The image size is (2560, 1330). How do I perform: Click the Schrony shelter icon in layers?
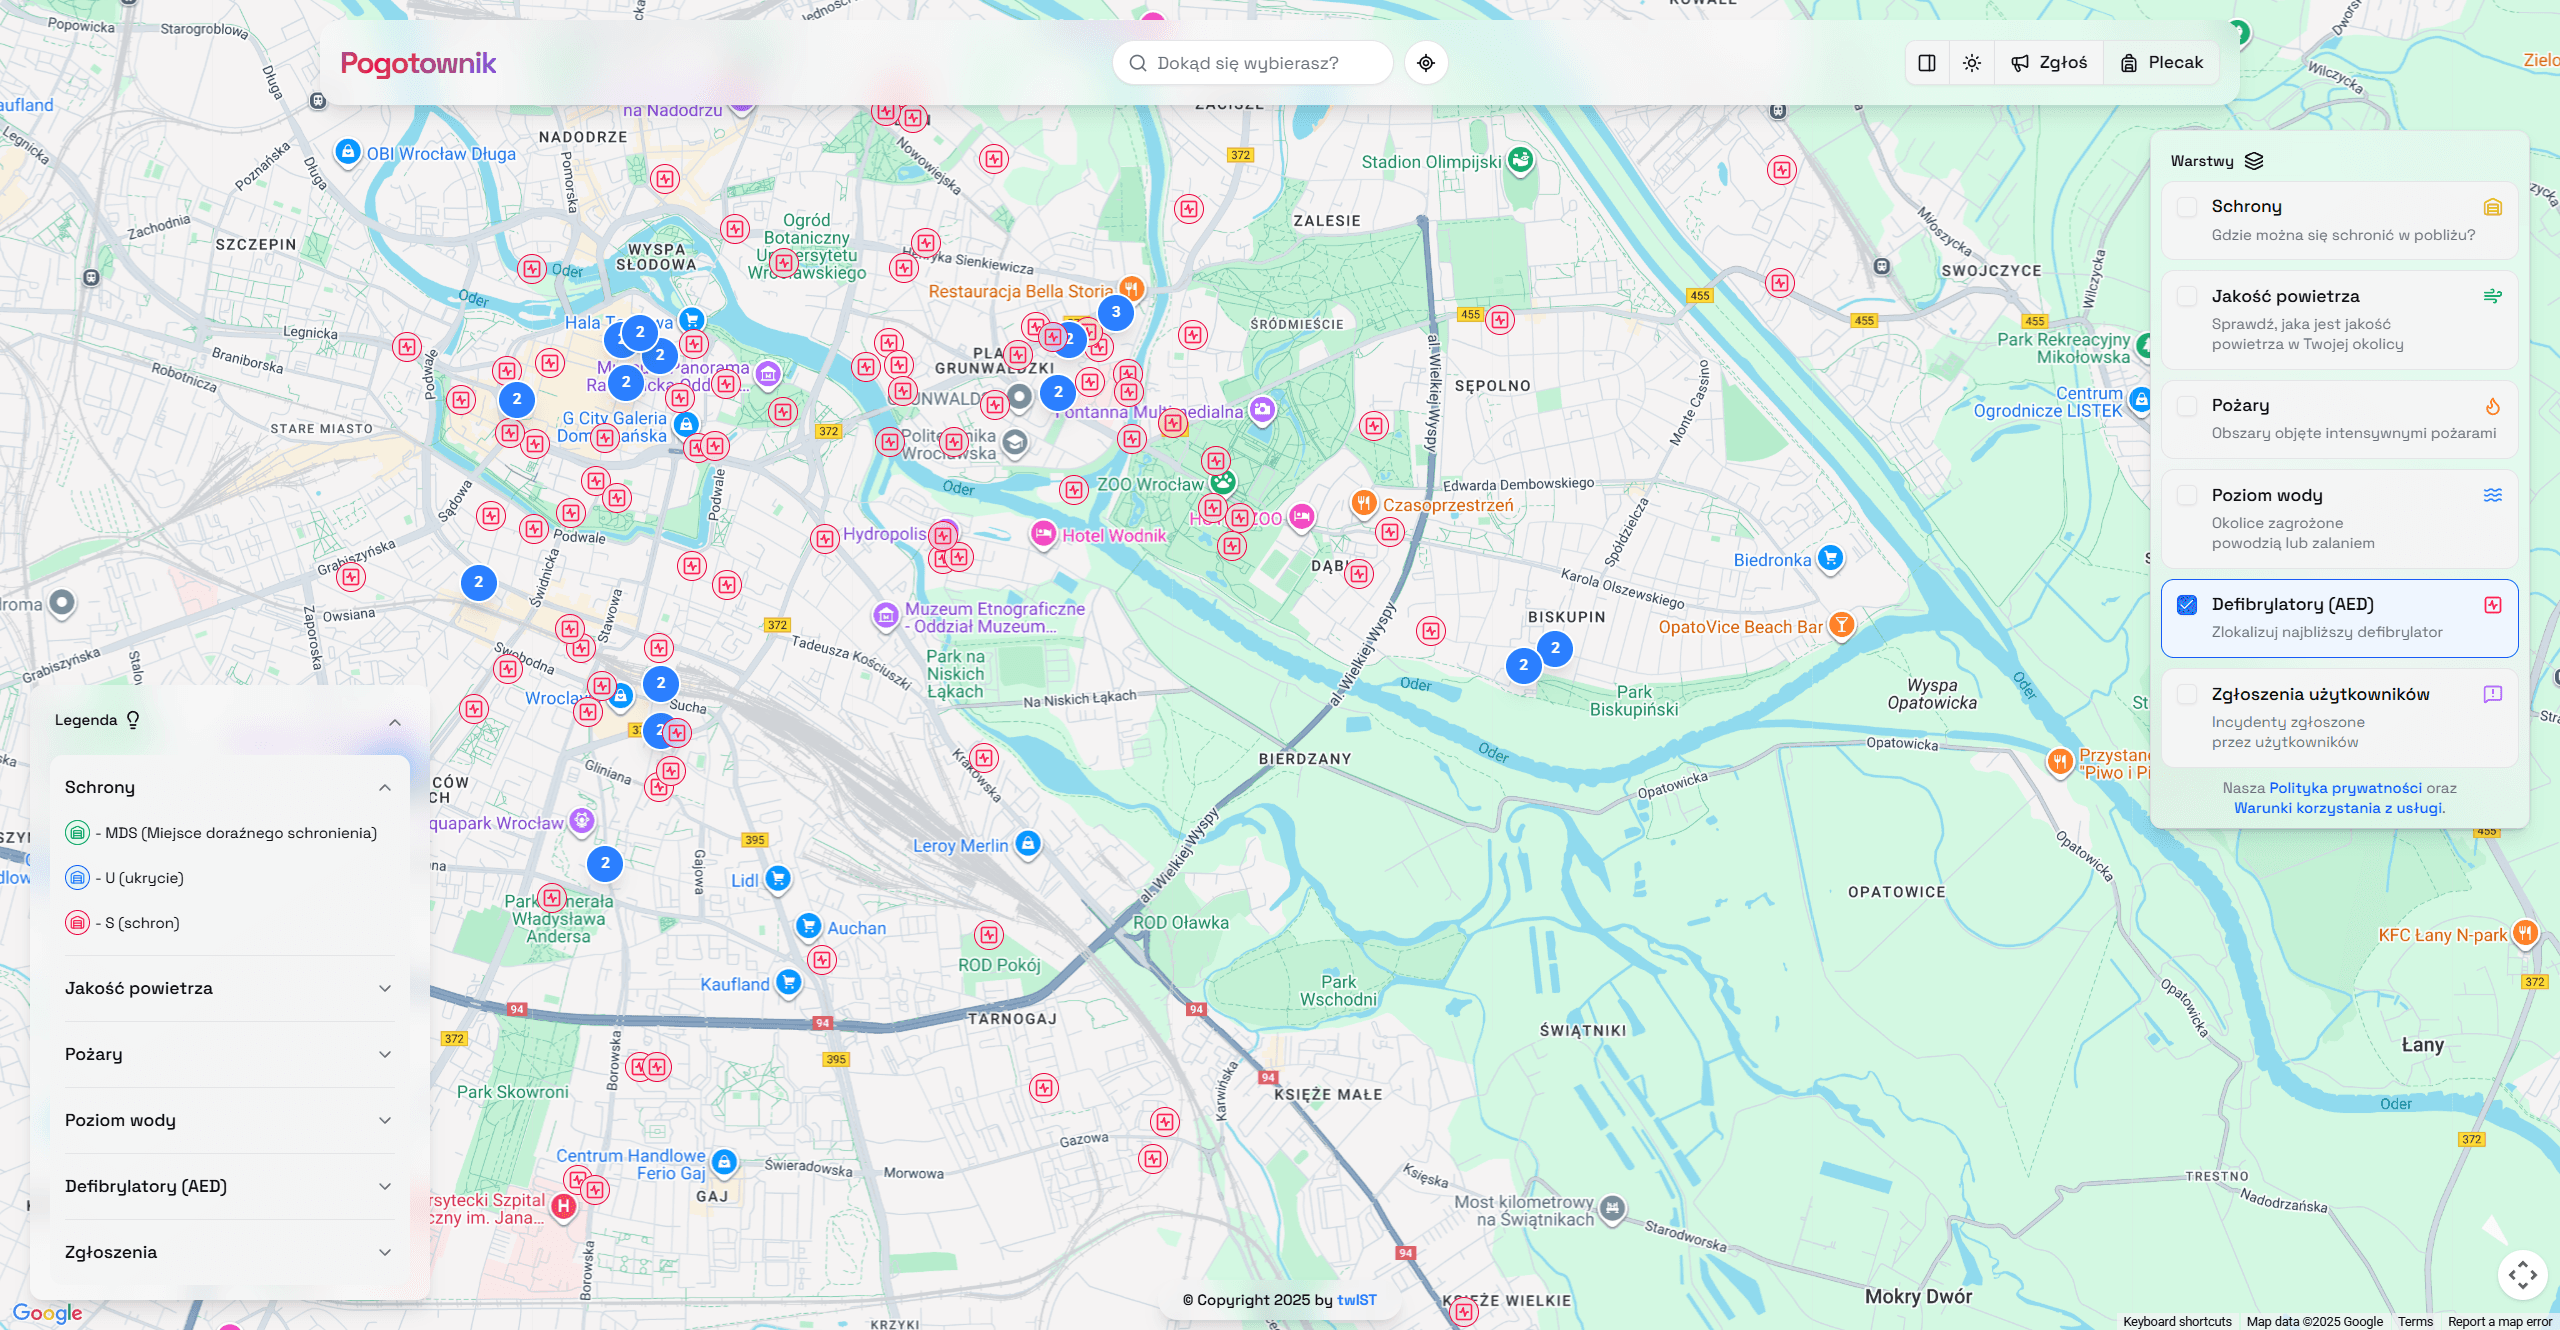[2493, 207]
